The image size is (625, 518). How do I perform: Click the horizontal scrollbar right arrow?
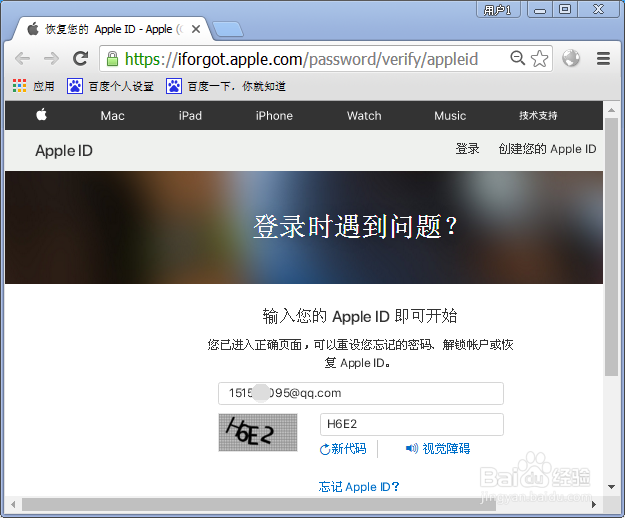pos(594,504)
